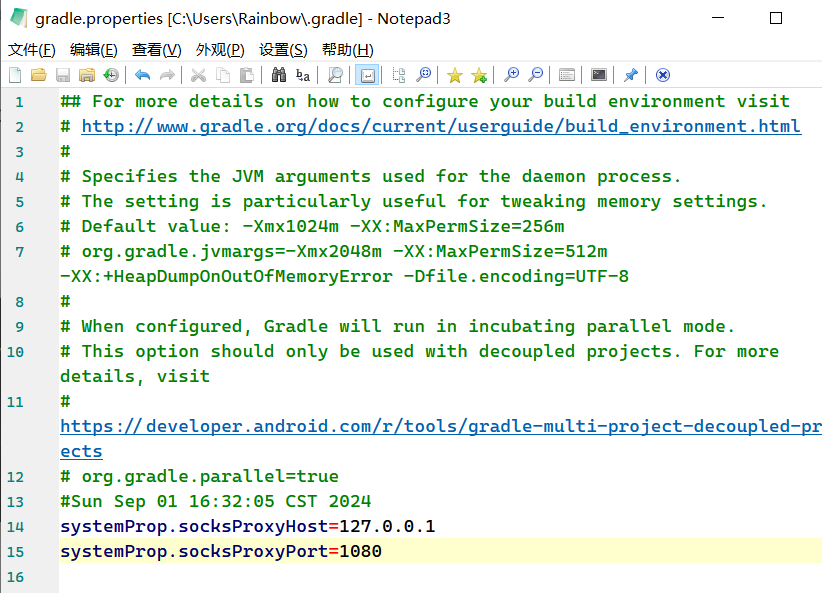The width and height of the screenshot is (822, 593).
Task: Zoom out of the editor text
Action: (535, 75)
